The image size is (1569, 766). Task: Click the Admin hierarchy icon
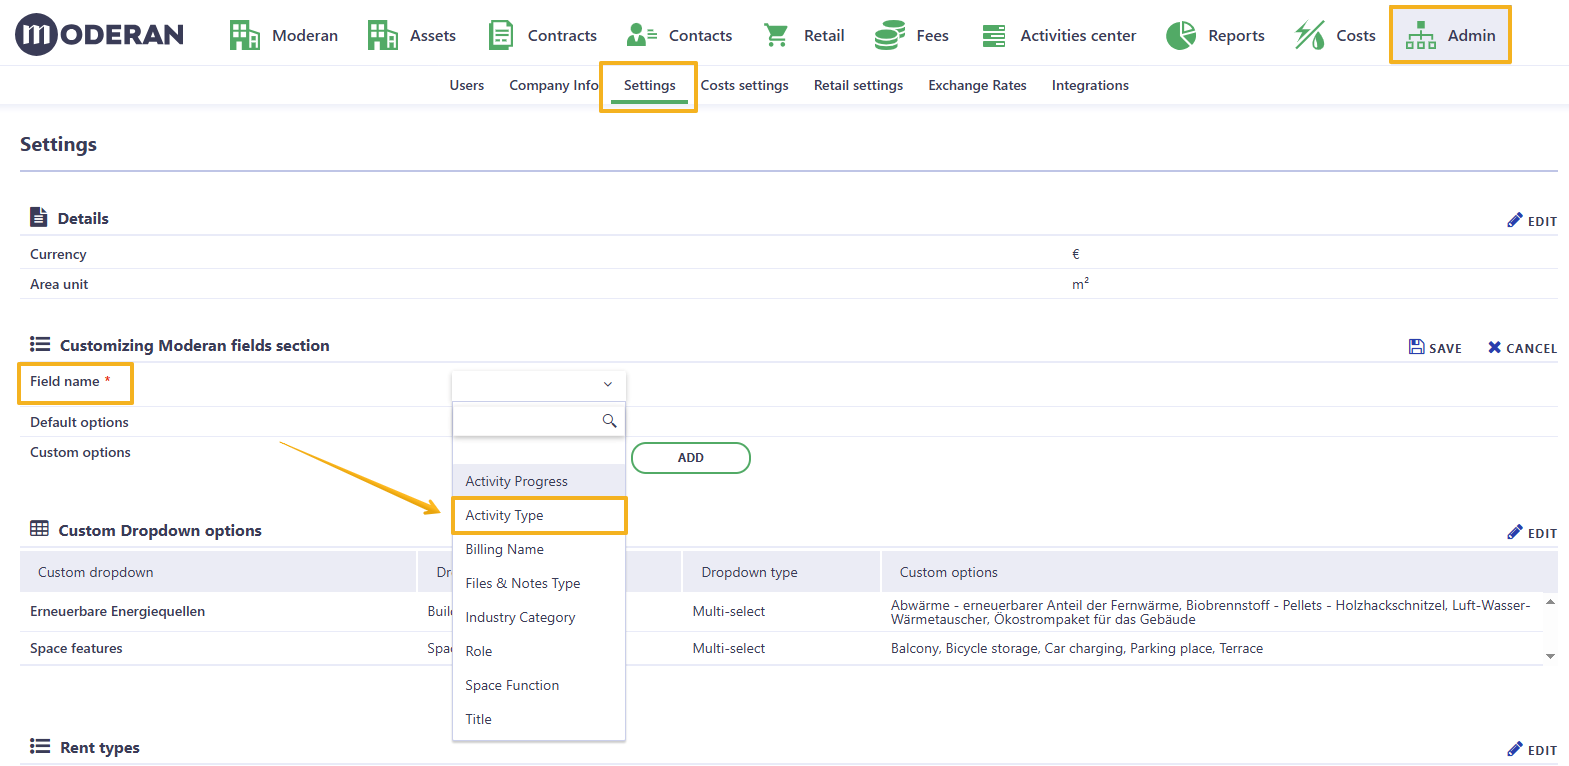pyautogui.click(x=1420, y=35)
